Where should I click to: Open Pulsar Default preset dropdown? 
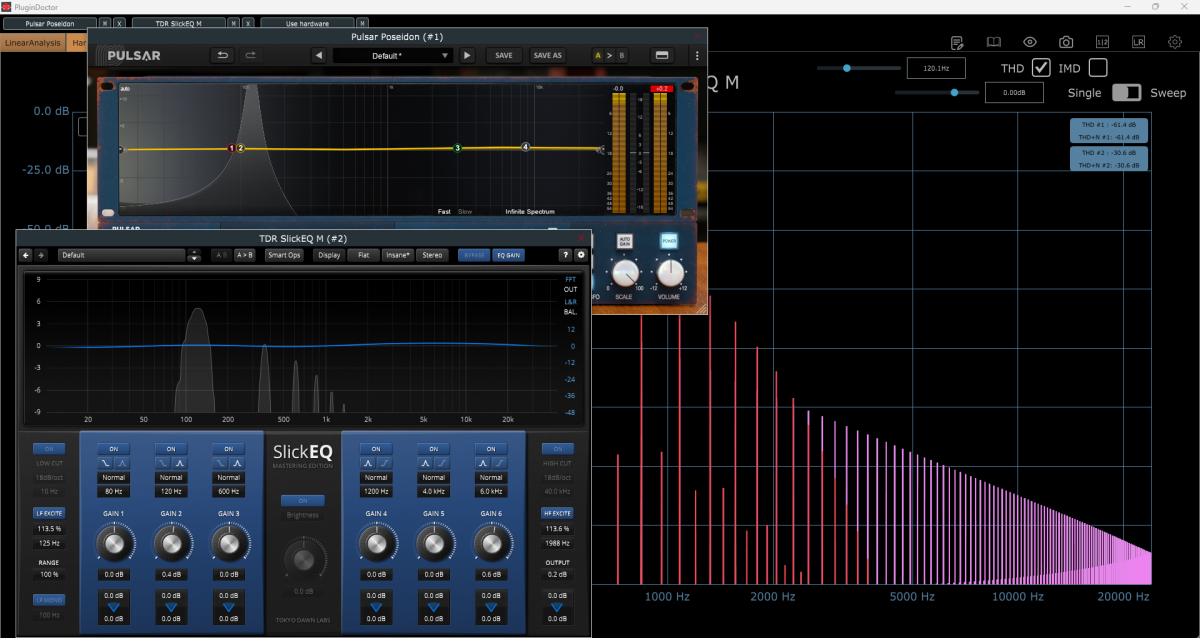[393, 55]
